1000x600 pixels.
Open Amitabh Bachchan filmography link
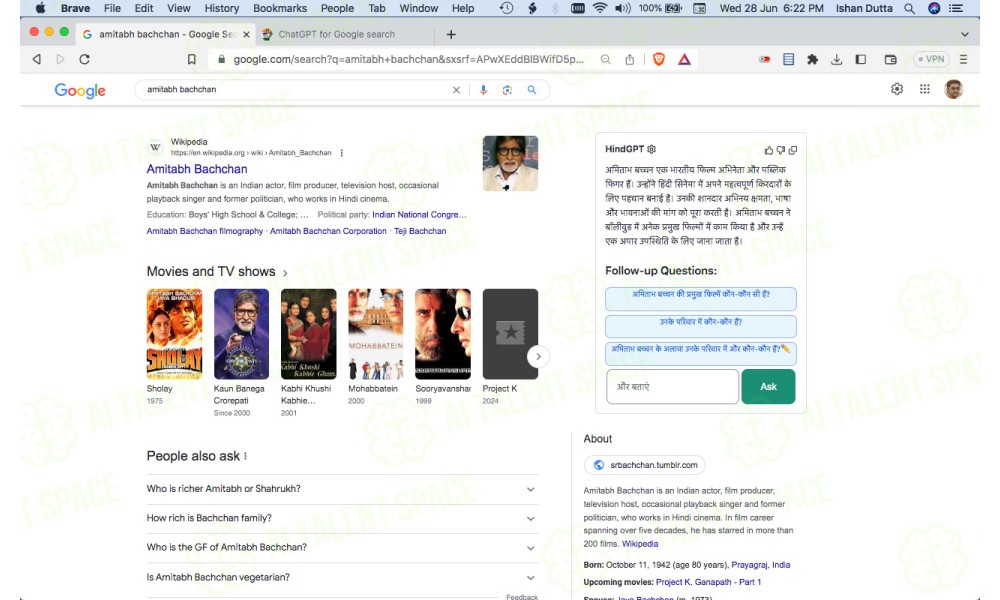pos(205,231)
